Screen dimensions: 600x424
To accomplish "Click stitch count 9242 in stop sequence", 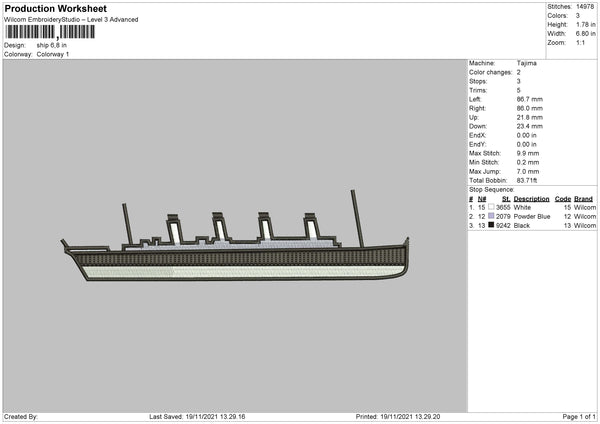I will point(503,226).
